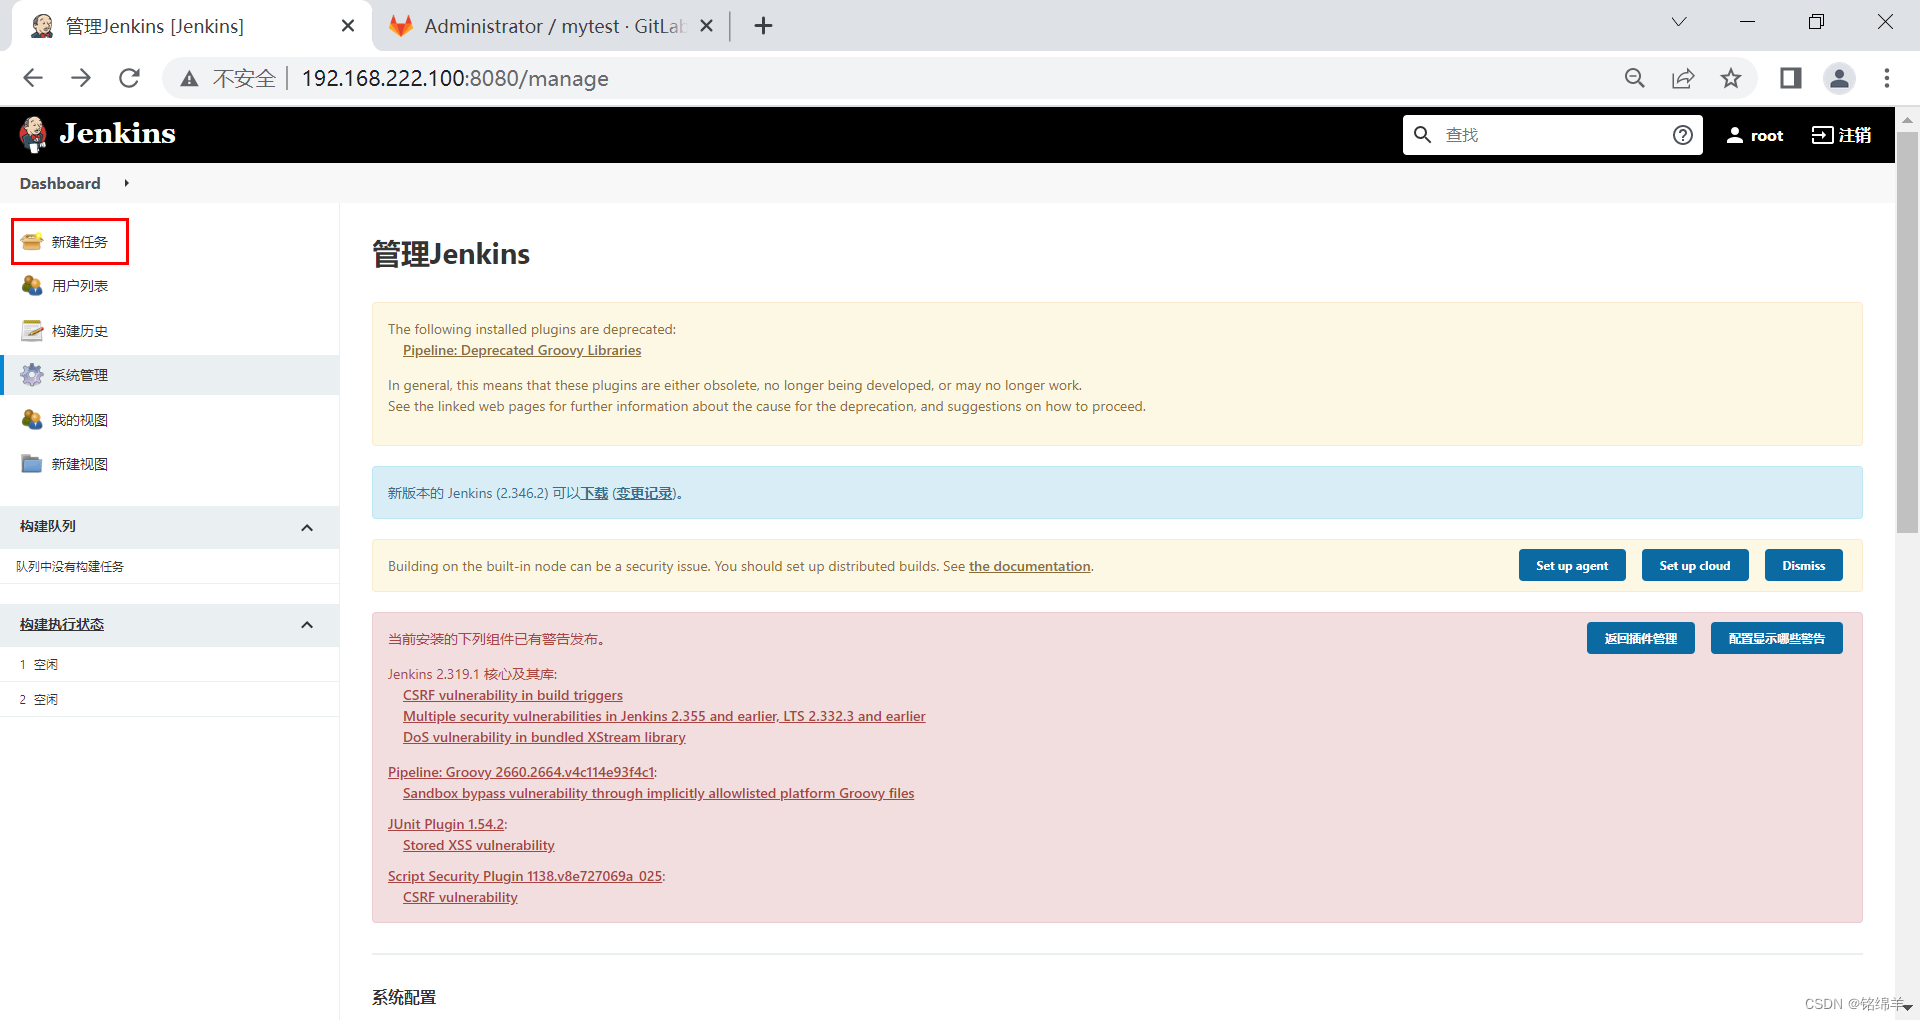The height and width of the screenshot is (1020, 1920).
Task: Collapse the 构建队列 build queue panel
Action: pyautogui.click(x=307, y=527)
